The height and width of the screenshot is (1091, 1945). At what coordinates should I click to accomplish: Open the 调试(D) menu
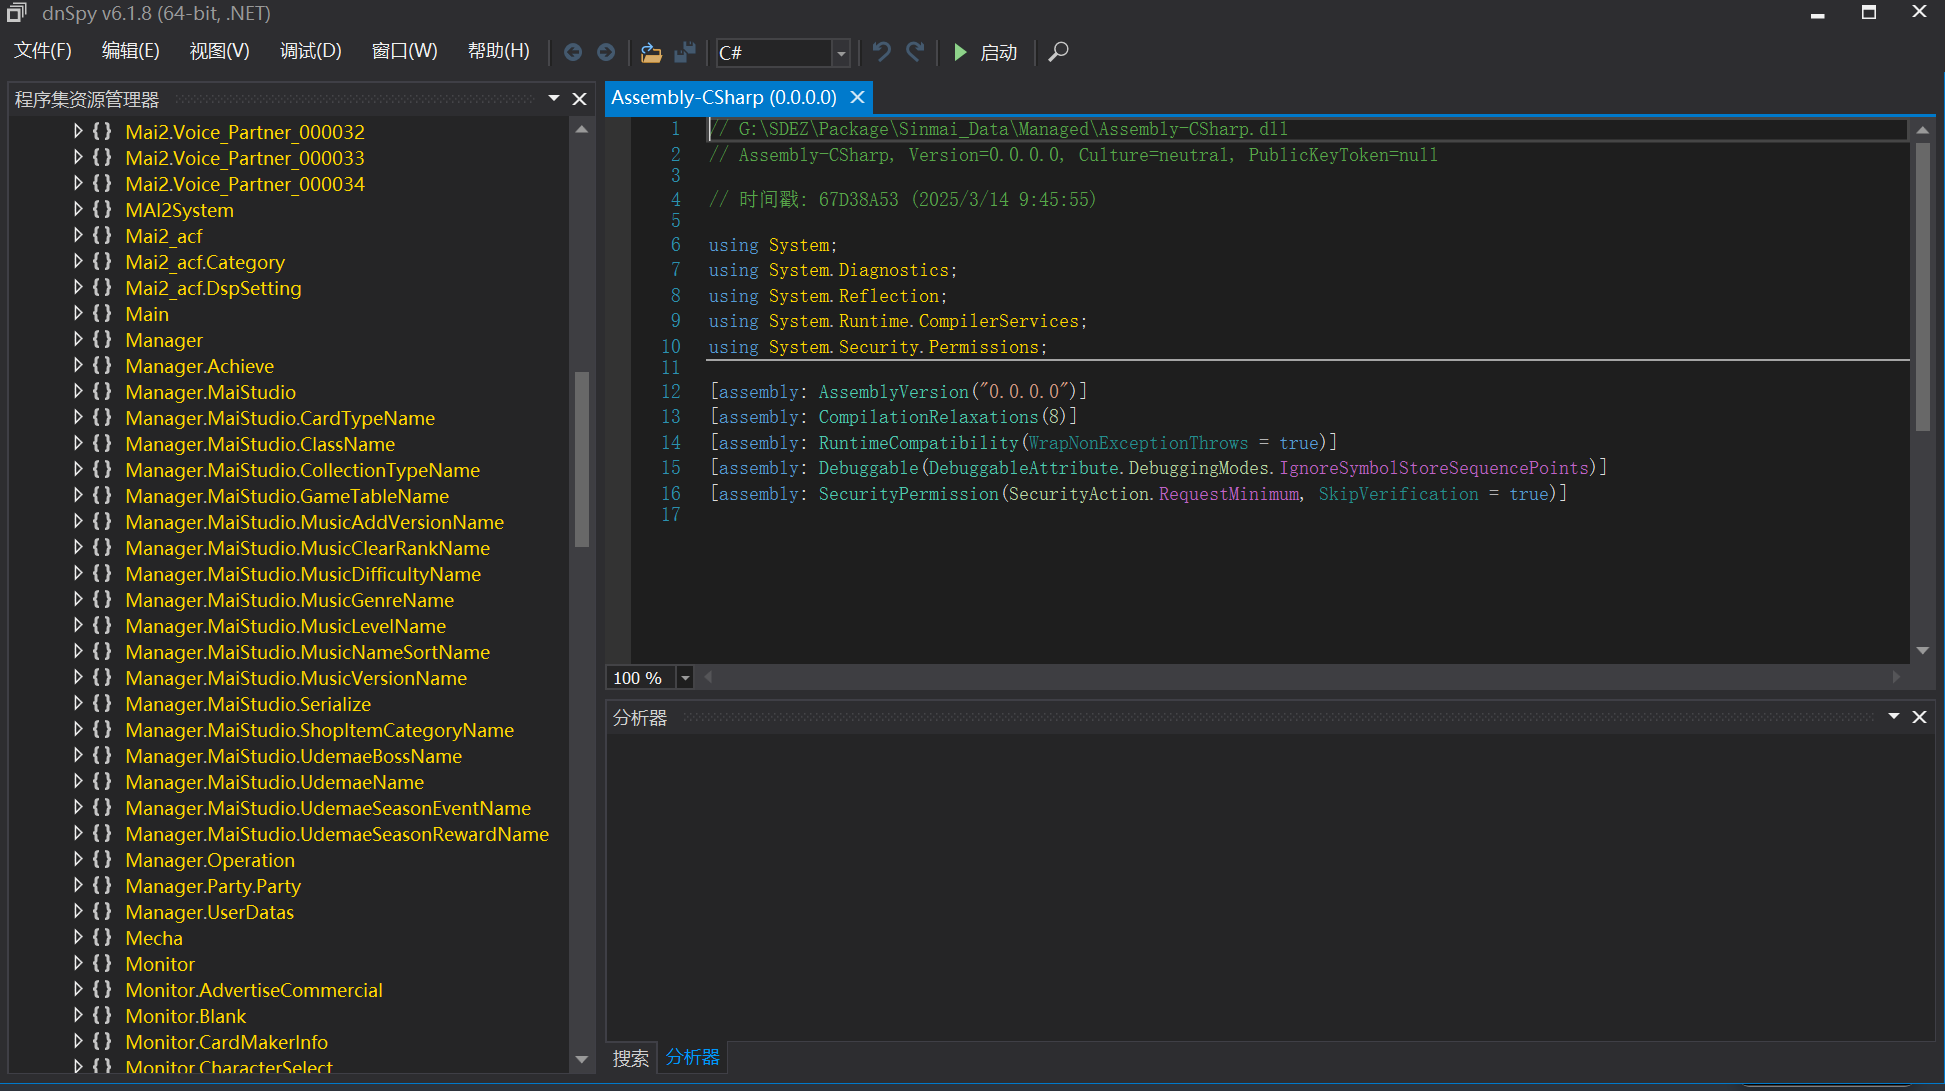tap(310, 51)
